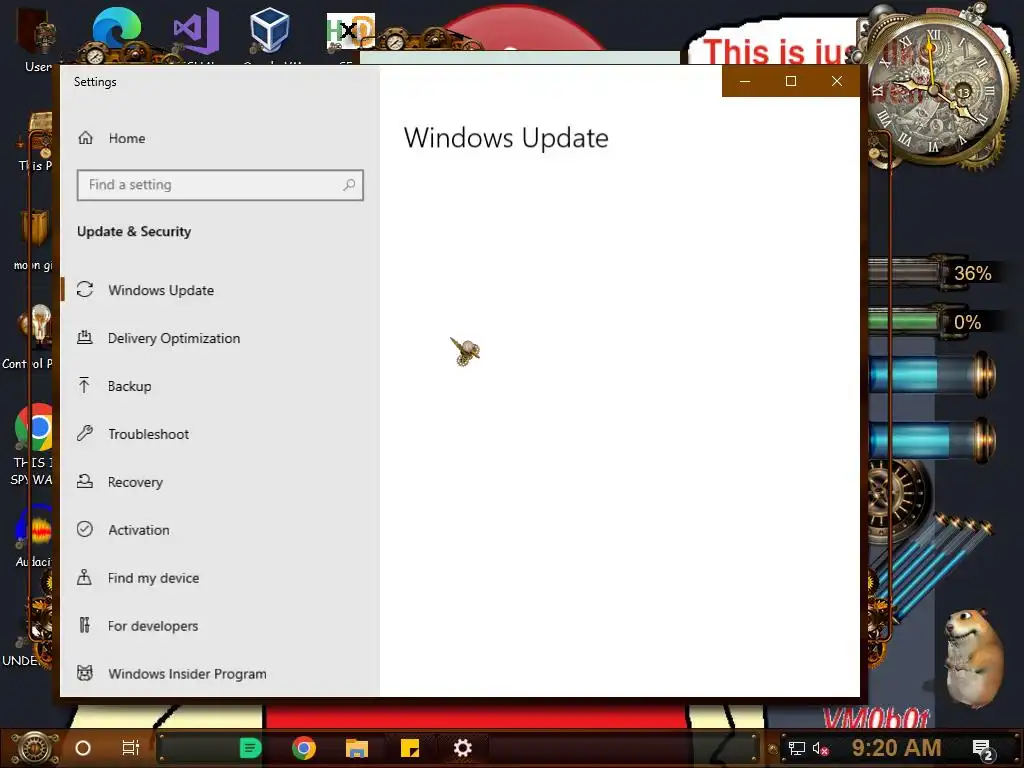Screen dimensions: 1024x768
Task: Minimize the Settings window
Action: pyautogui.click(x=745, y=81)
